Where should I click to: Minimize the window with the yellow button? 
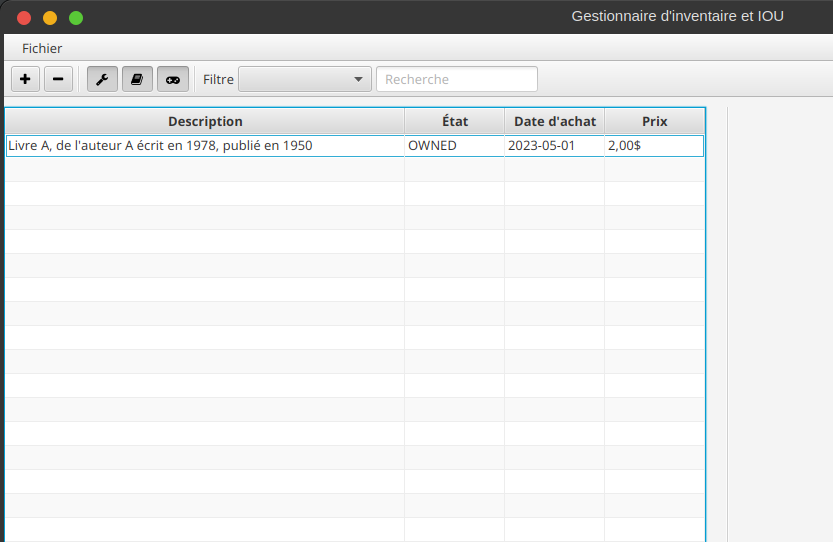(50, 18)
